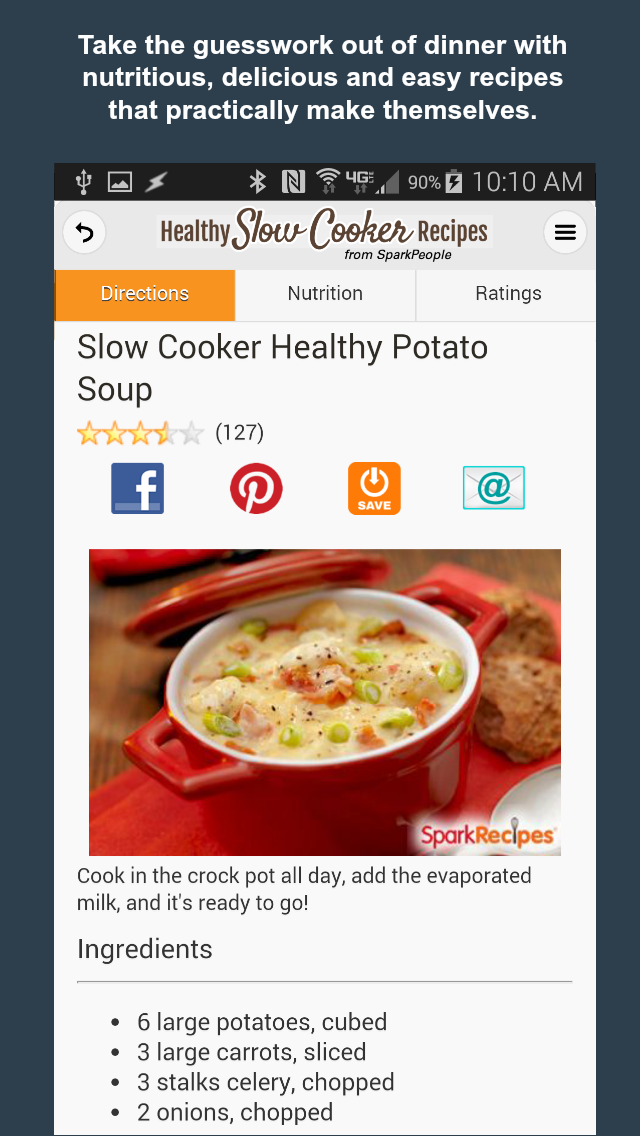Pin recipe to Pinterest
This screenshot has height=1136, width=640.
pos(256,488)
